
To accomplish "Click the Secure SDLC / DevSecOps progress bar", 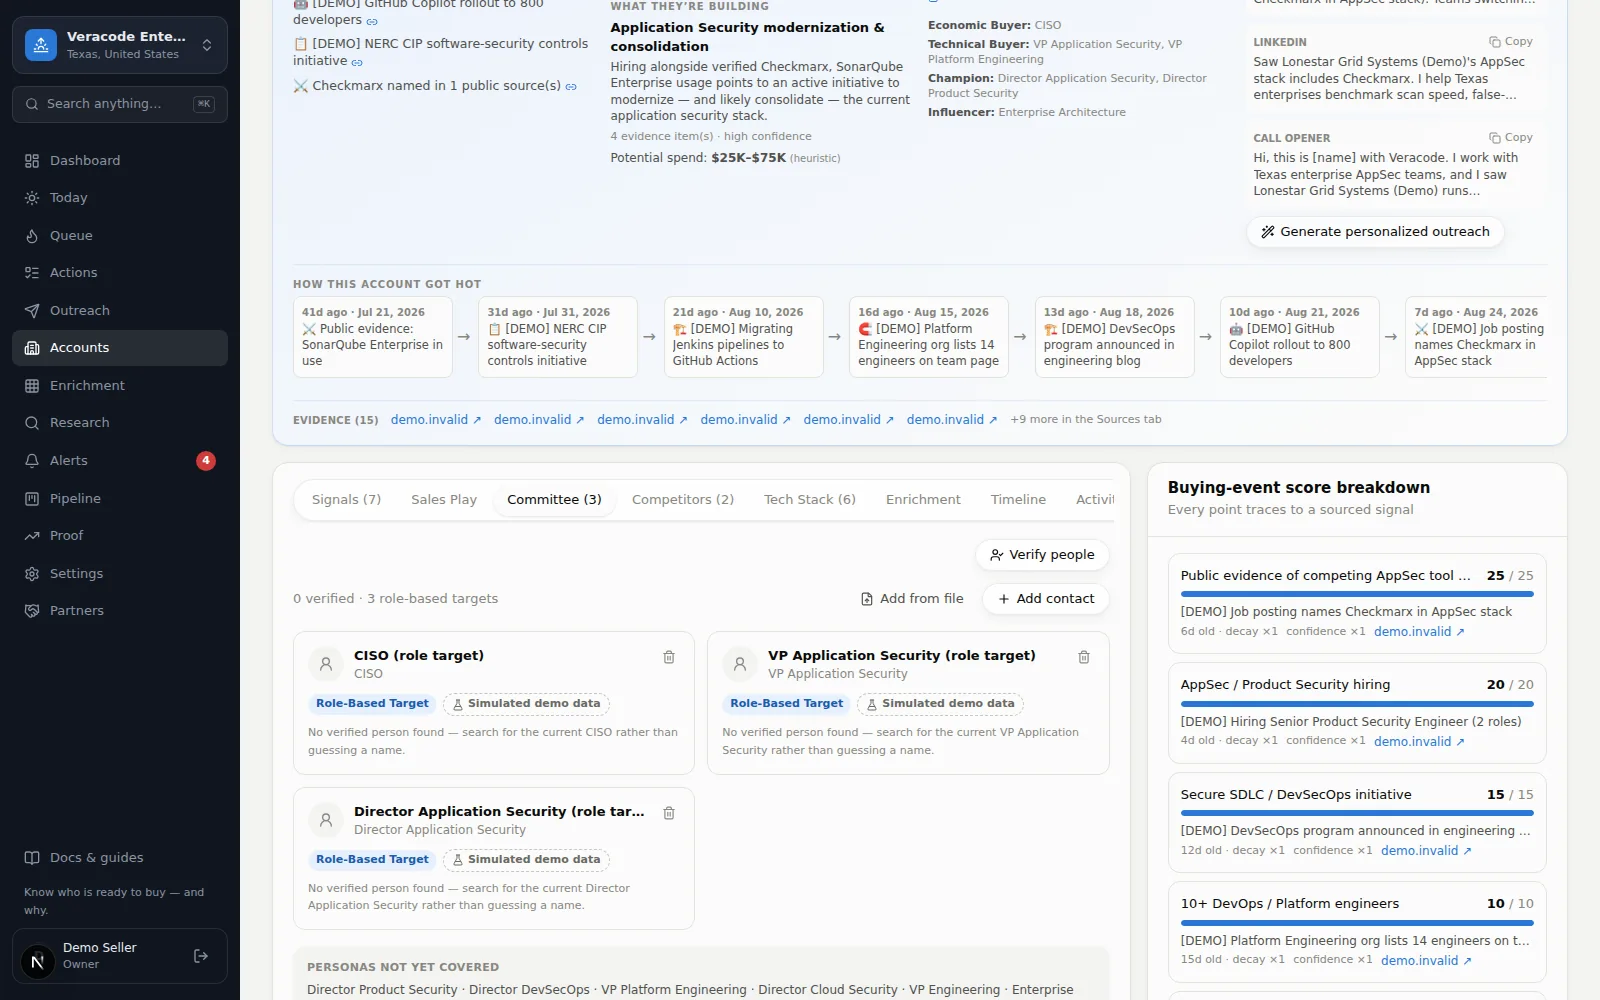I will coord(1357,814).
